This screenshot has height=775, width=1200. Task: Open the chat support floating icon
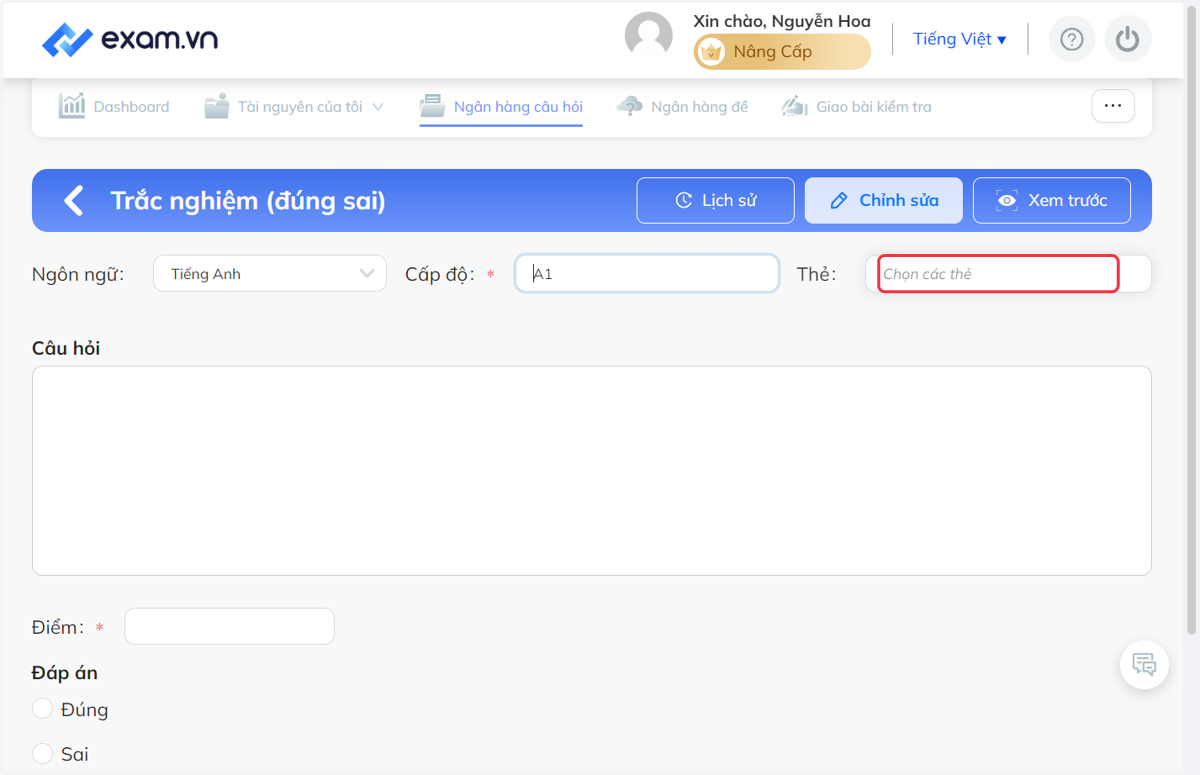coord(1144,664)
